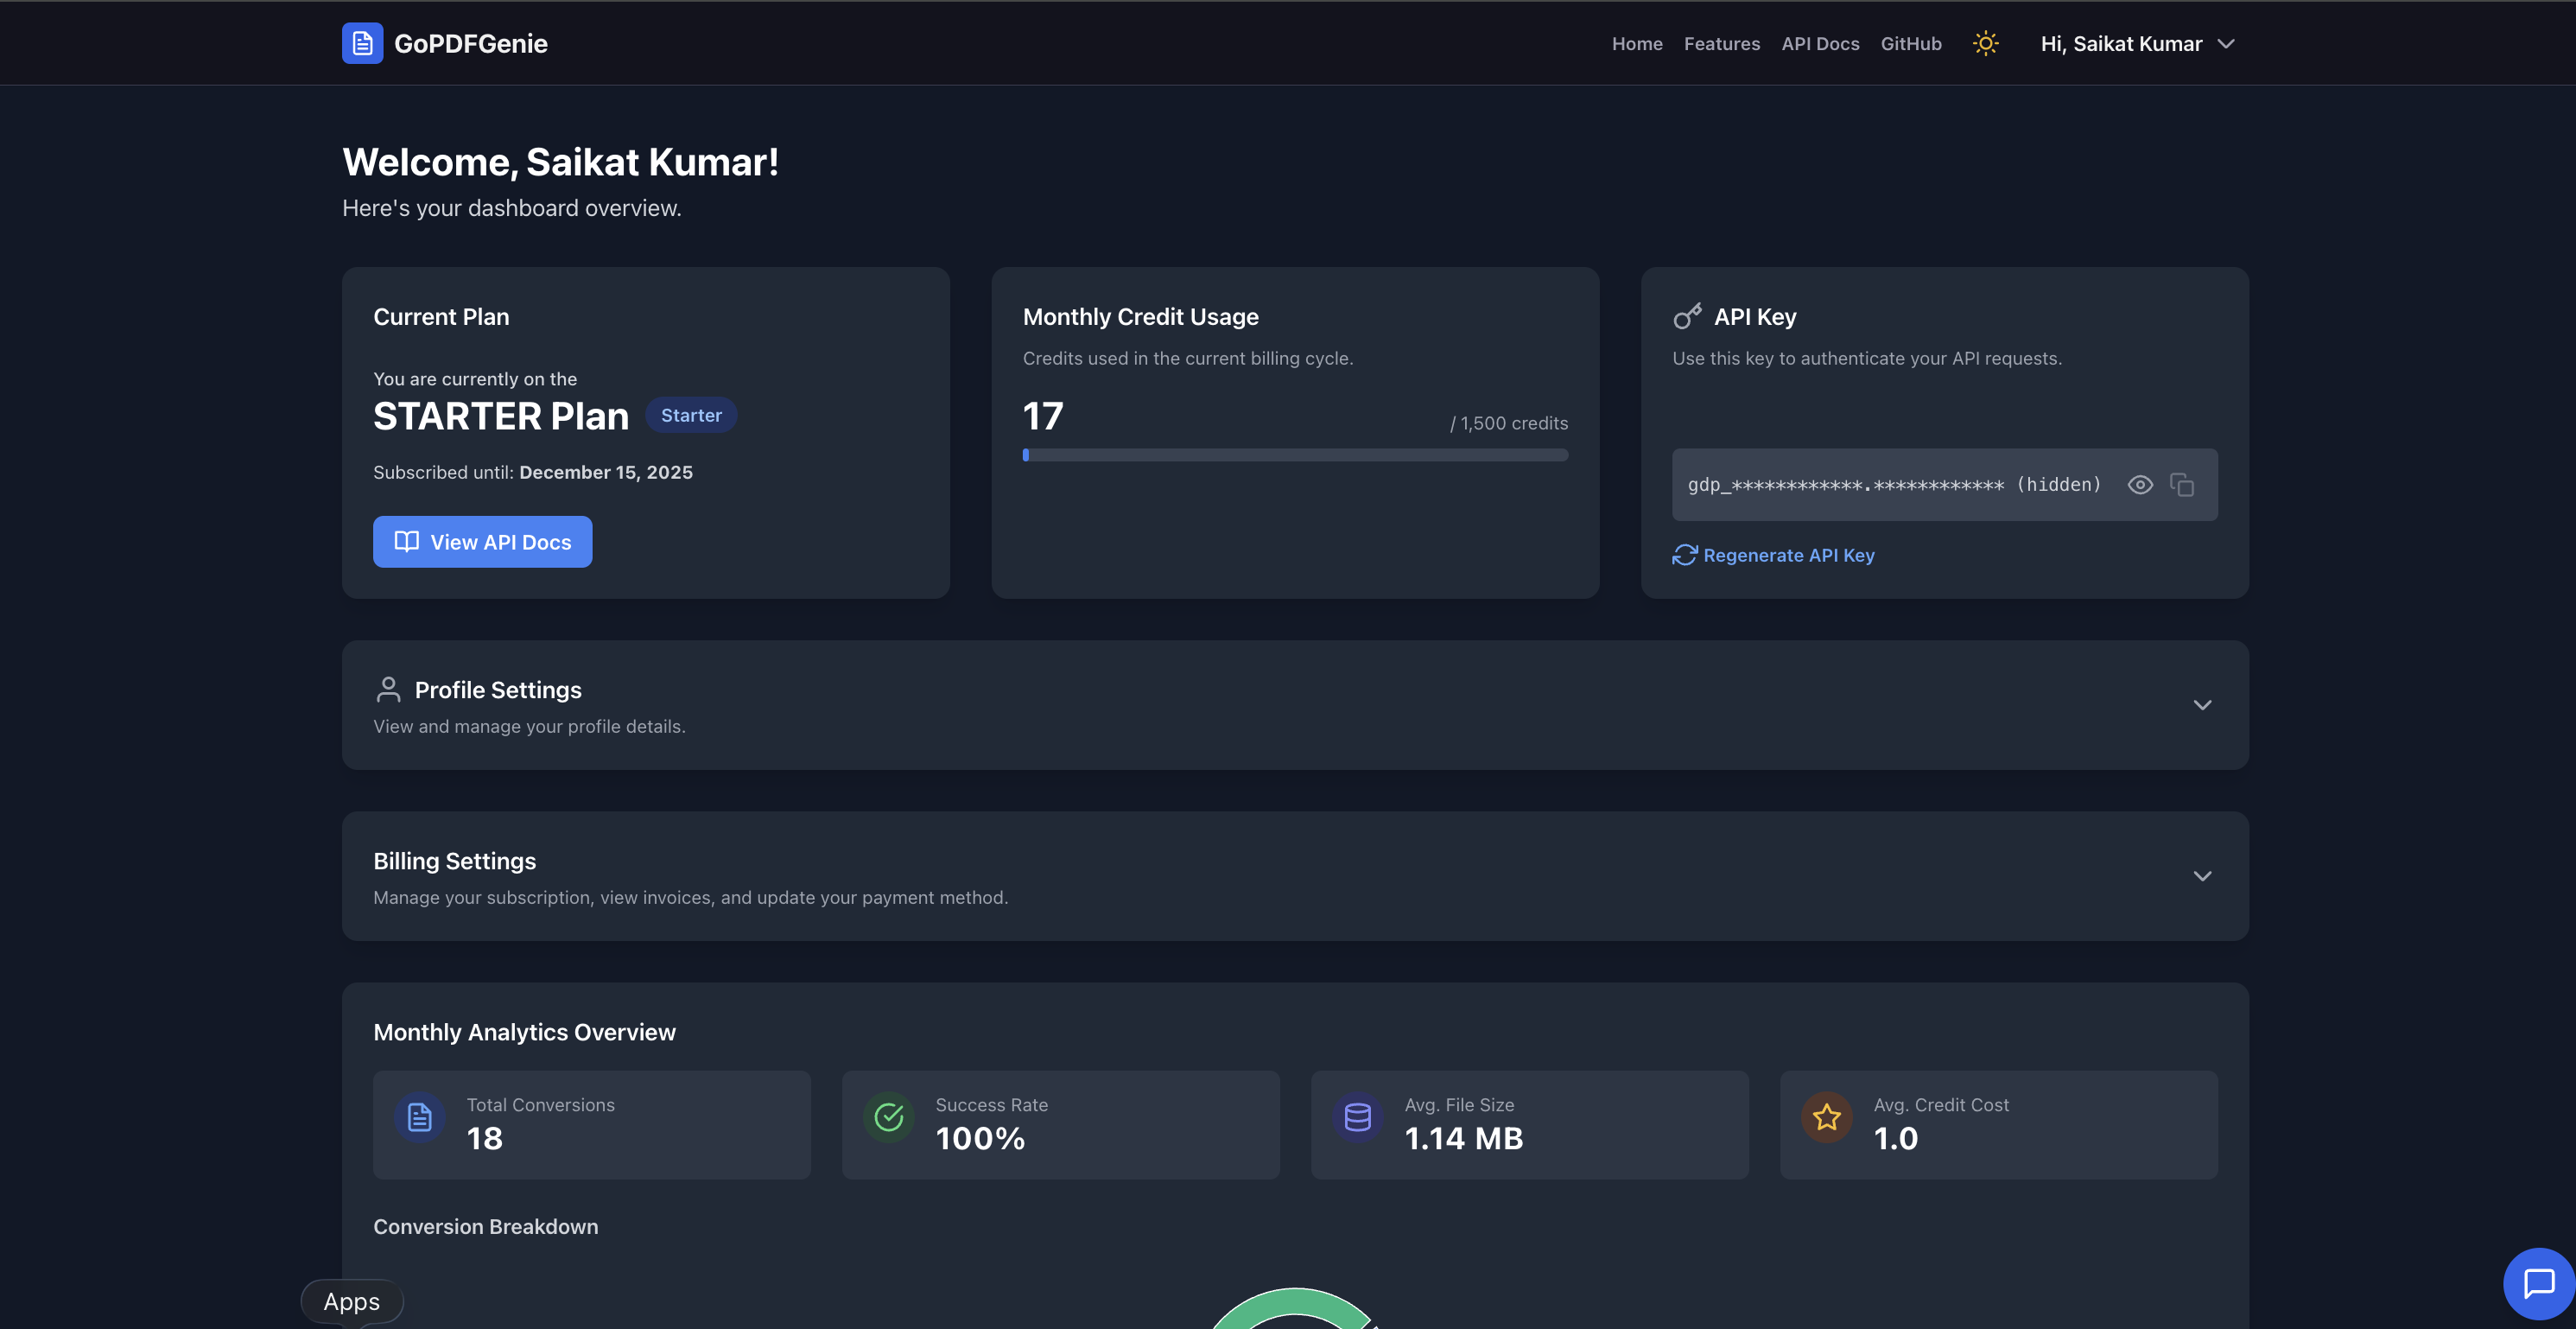Screen dimensions: 2576x1329
Task: Open the Hi, Saikat Kumar user dropdown
Action: click(2137, 44)
